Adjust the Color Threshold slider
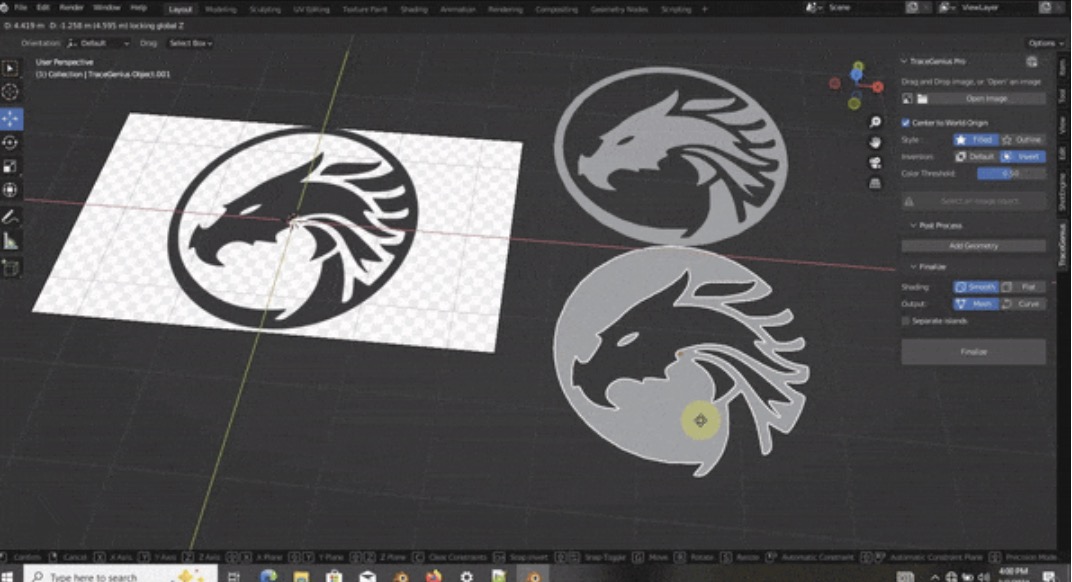The image size is (1072, 582). coord(1011,174)
